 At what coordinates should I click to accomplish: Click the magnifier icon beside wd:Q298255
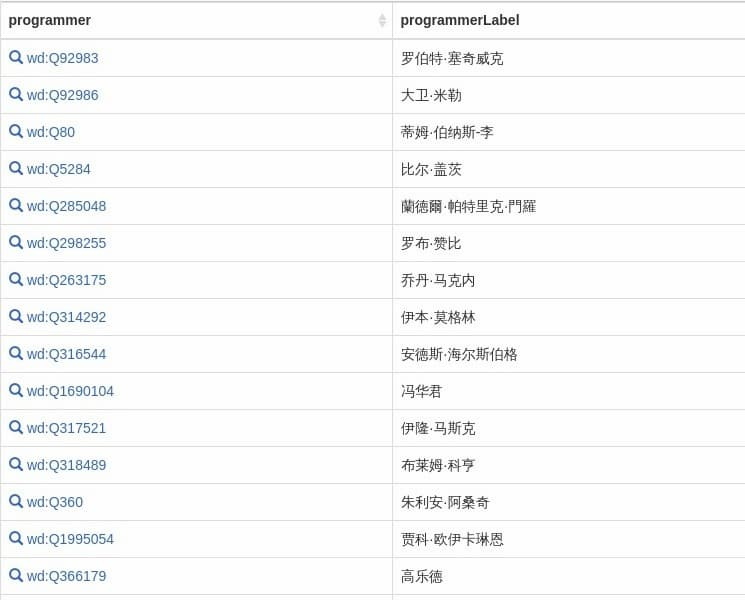coord(16,242)
